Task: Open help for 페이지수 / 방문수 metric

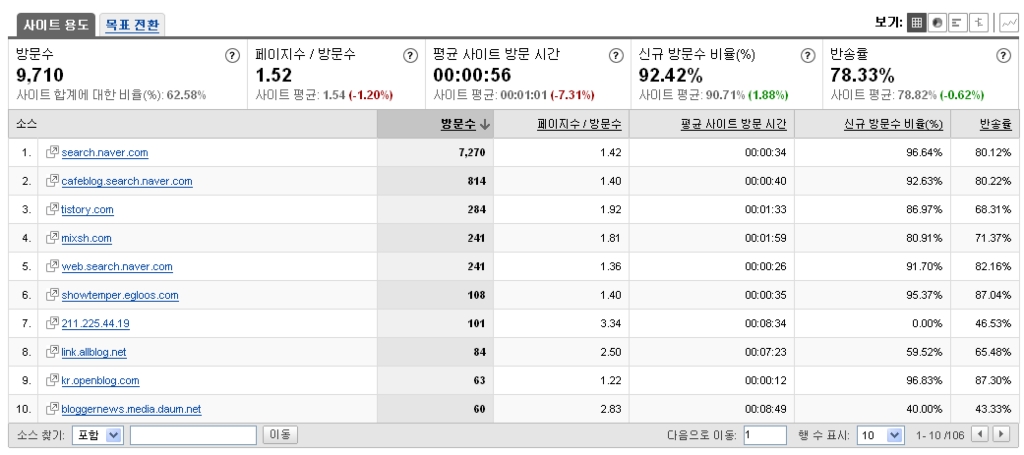Action: [410, 55]
